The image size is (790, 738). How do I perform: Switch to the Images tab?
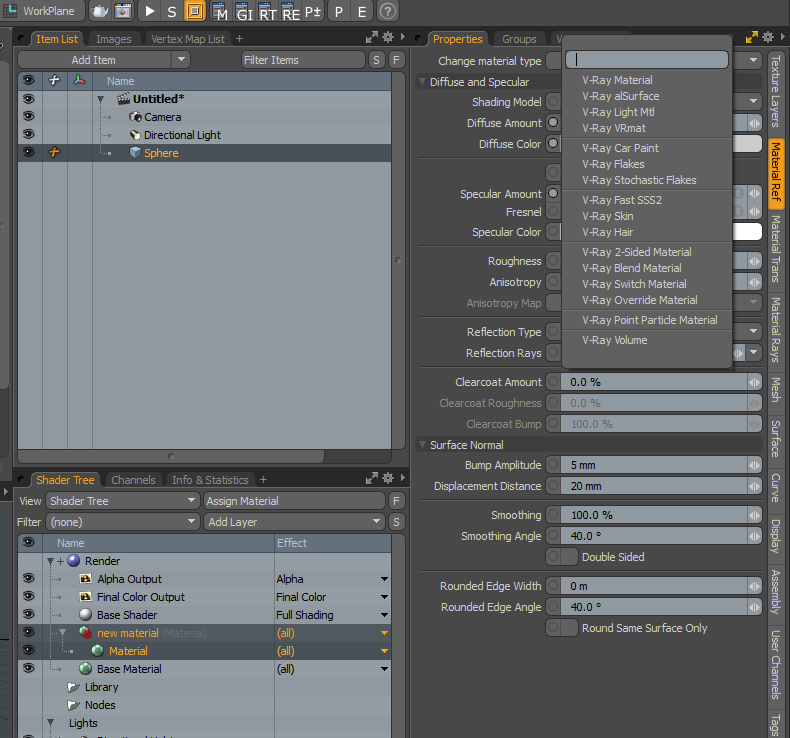click(113, 39)
